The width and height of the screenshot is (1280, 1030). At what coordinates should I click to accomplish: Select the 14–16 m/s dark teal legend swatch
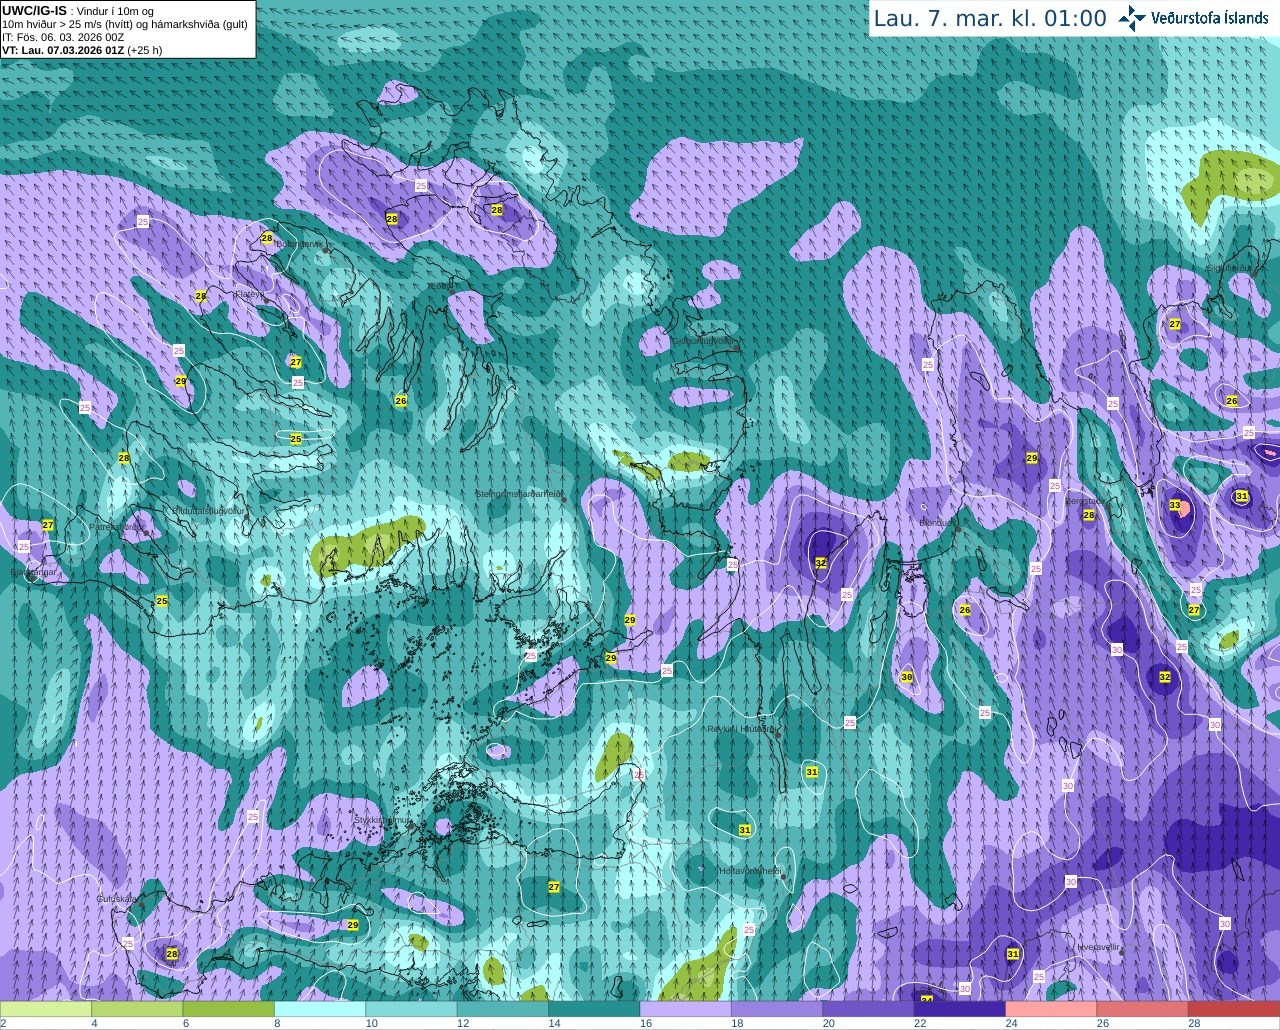tap(594, 1009)
